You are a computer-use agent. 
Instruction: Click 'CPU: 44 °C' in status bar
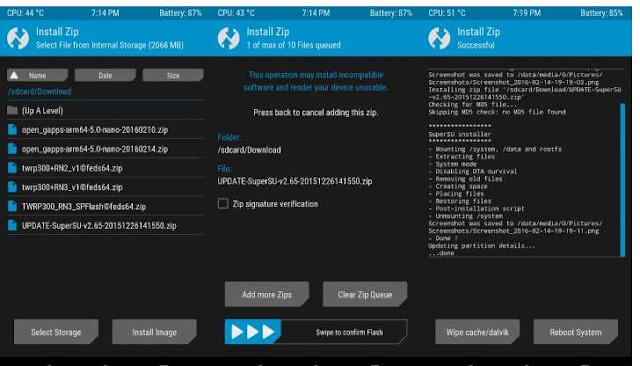[25, 13]
